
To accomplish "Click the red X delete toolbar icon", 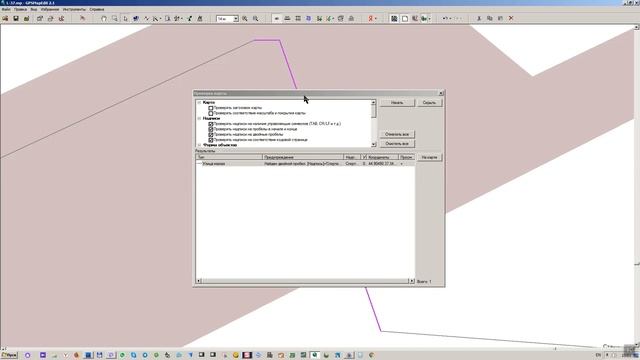I will pos(511,18).
